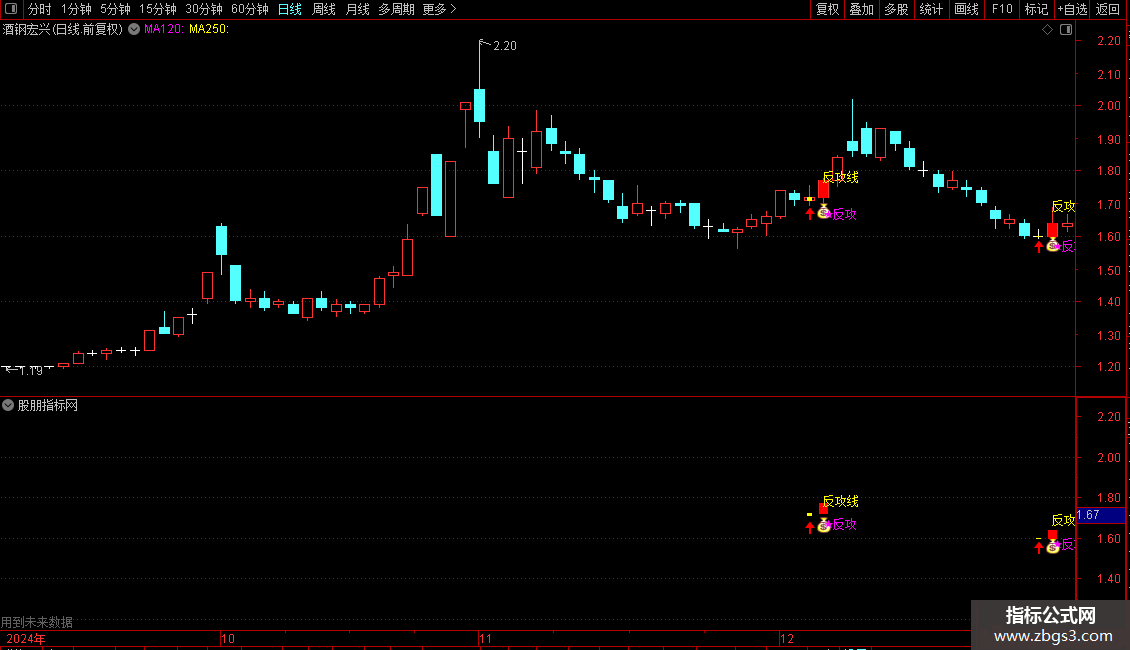The height and width of the screenshot is (650, 1130).
Task: Open F10 company info
Action: (1002, 9)
